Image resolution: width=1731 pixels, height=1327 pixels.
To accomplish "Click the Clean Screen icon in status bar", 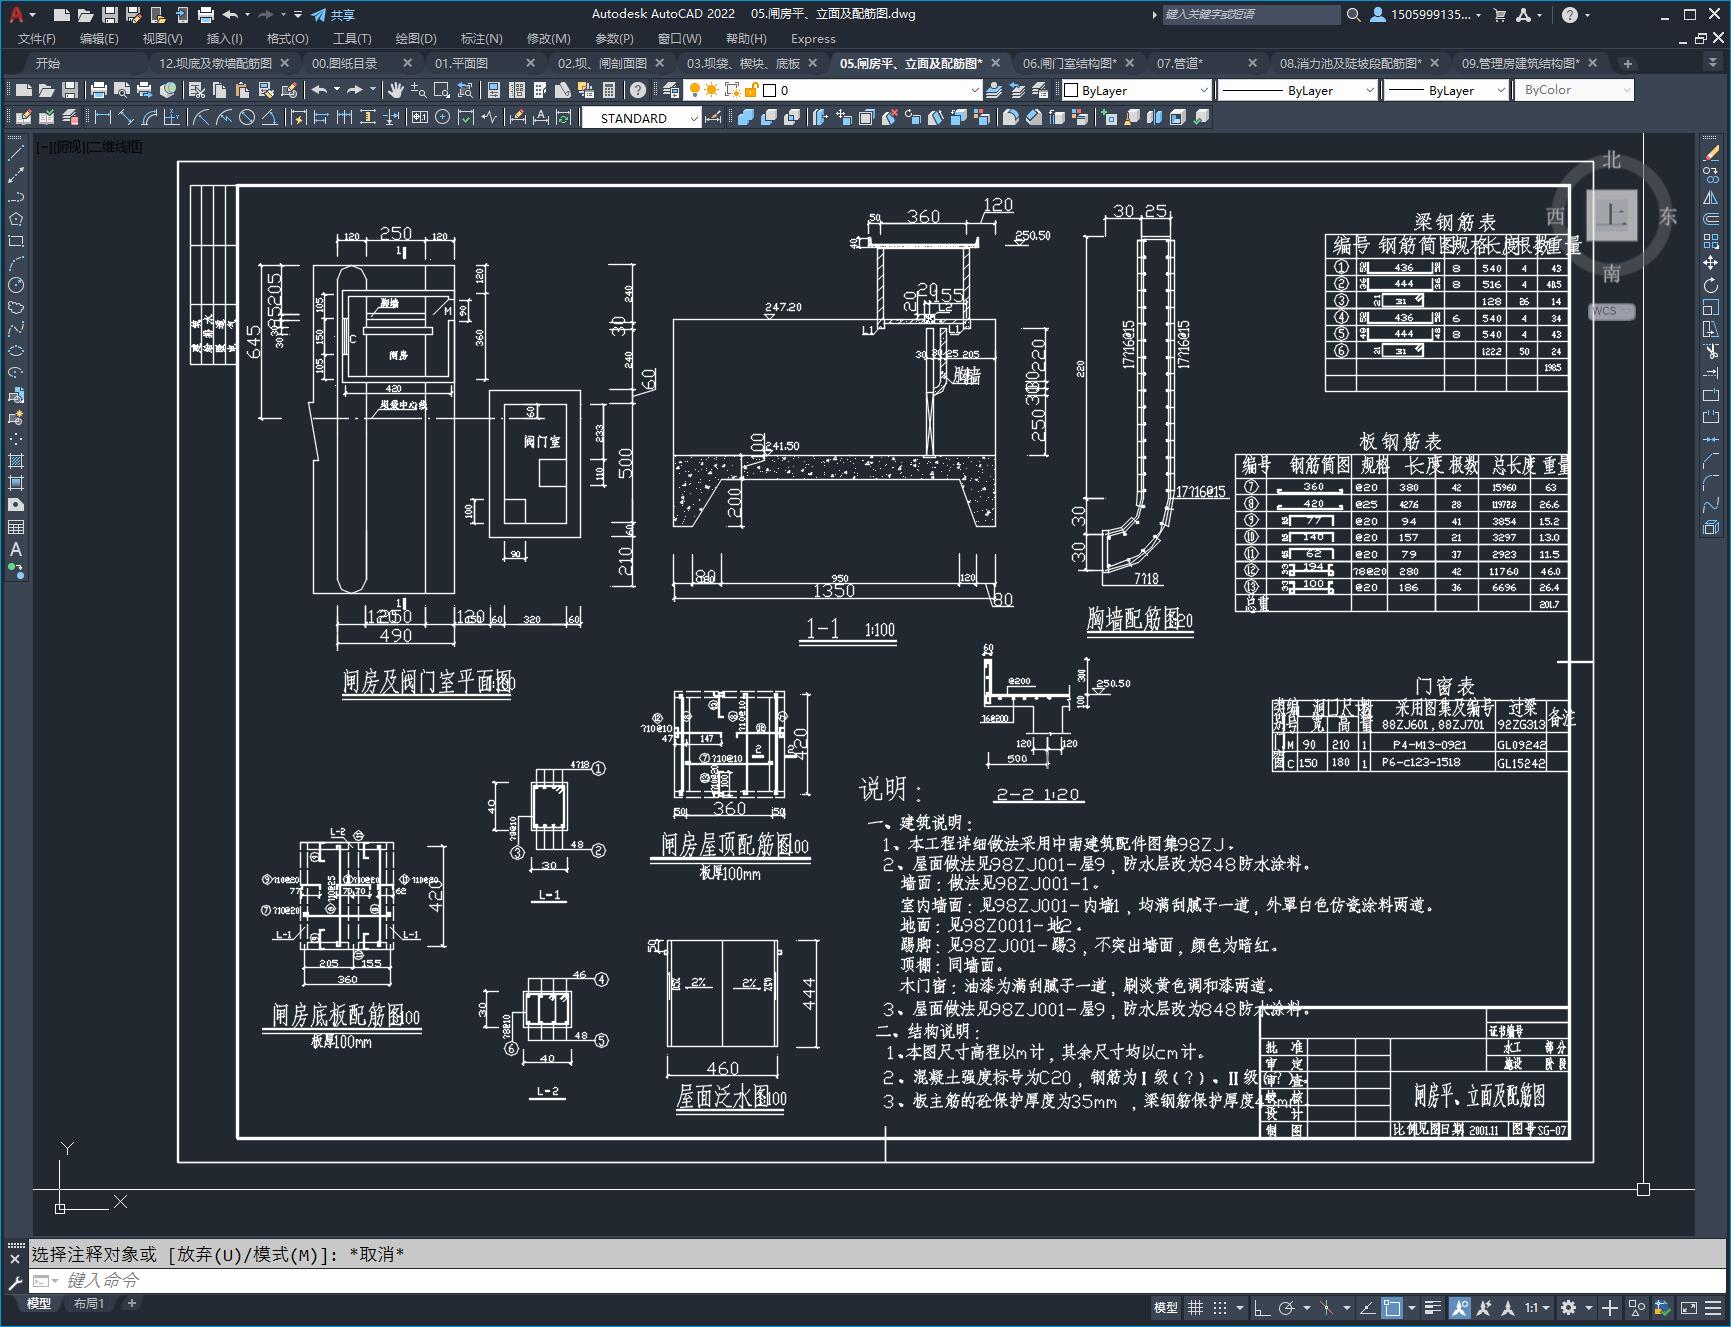I will pos(1688,1307).
